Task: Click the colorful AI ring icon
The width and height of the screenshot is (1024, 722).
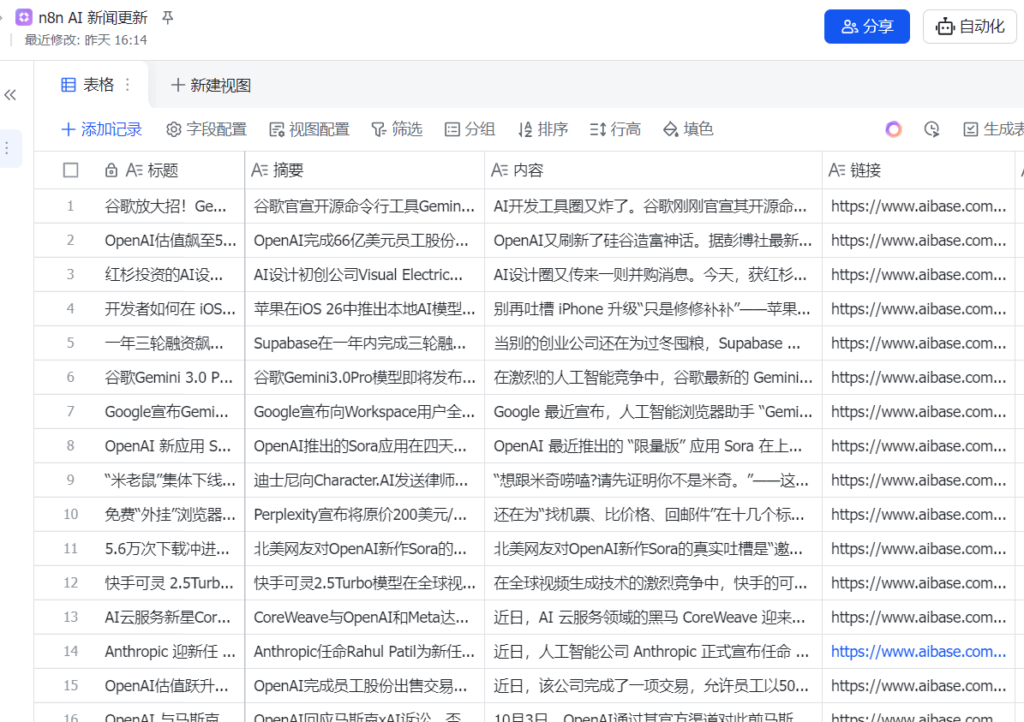Action: coord(893,129)
